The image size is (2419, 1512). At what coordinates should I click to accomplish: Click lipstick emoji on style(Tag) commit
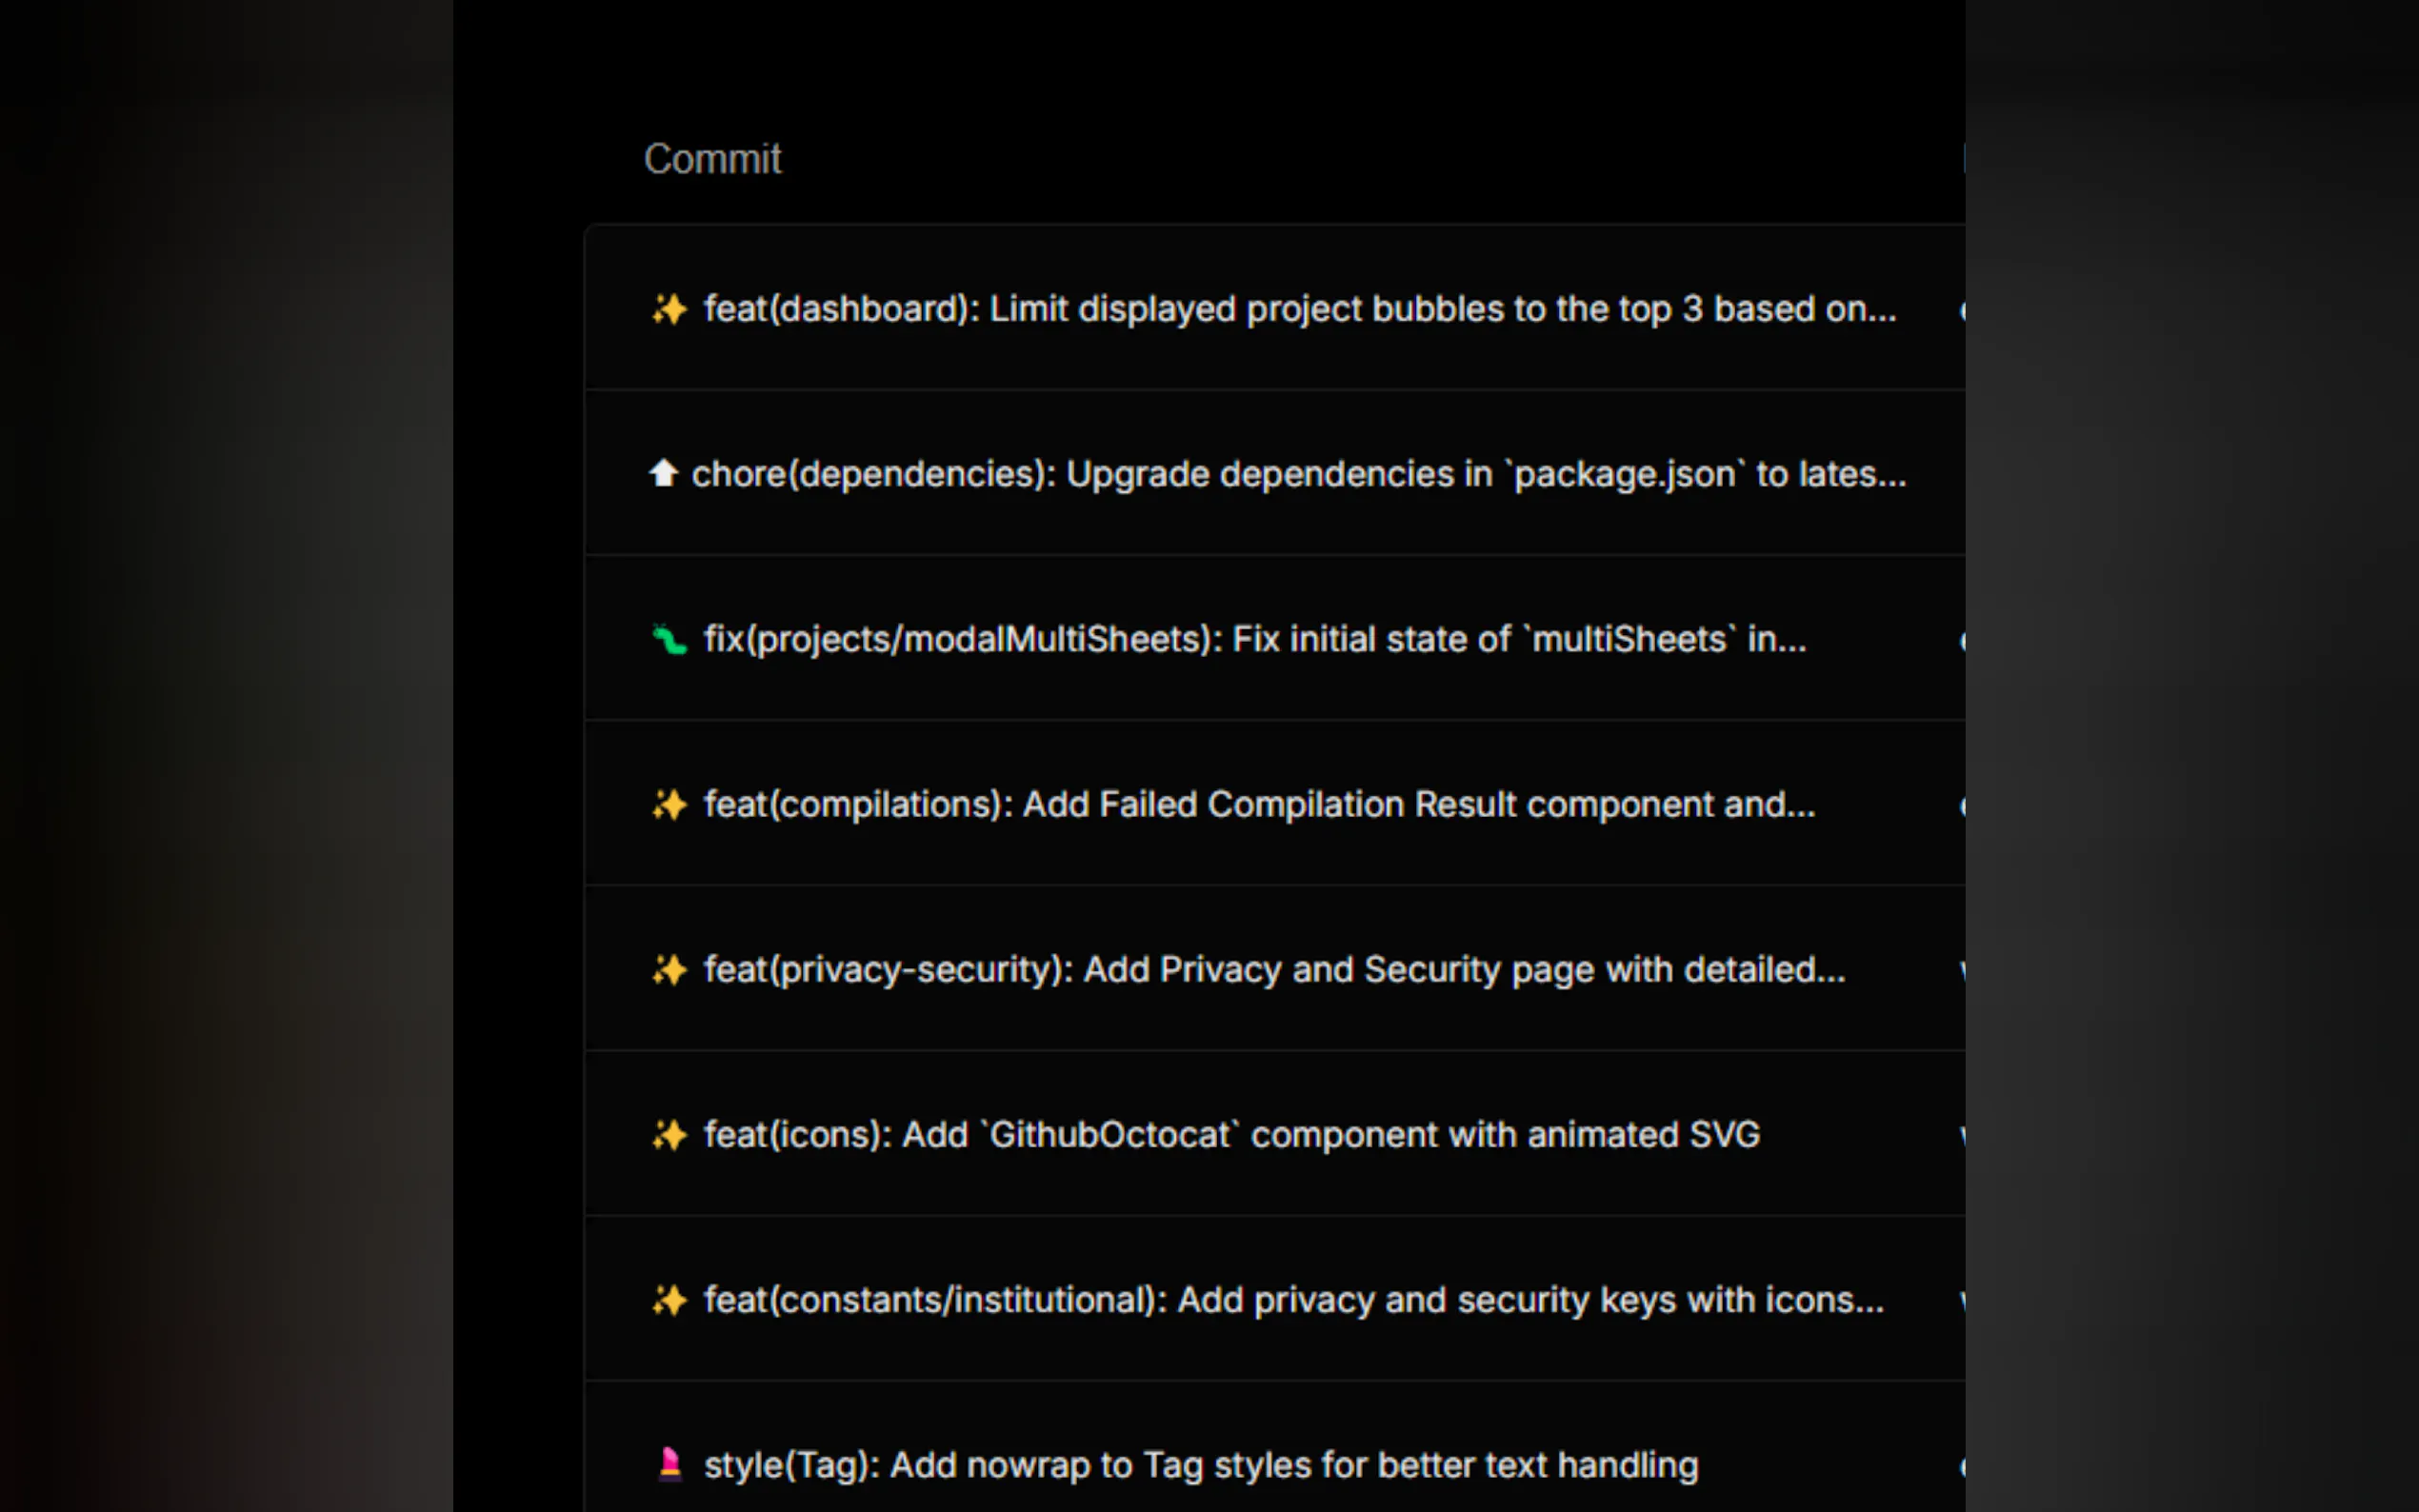670,1464
